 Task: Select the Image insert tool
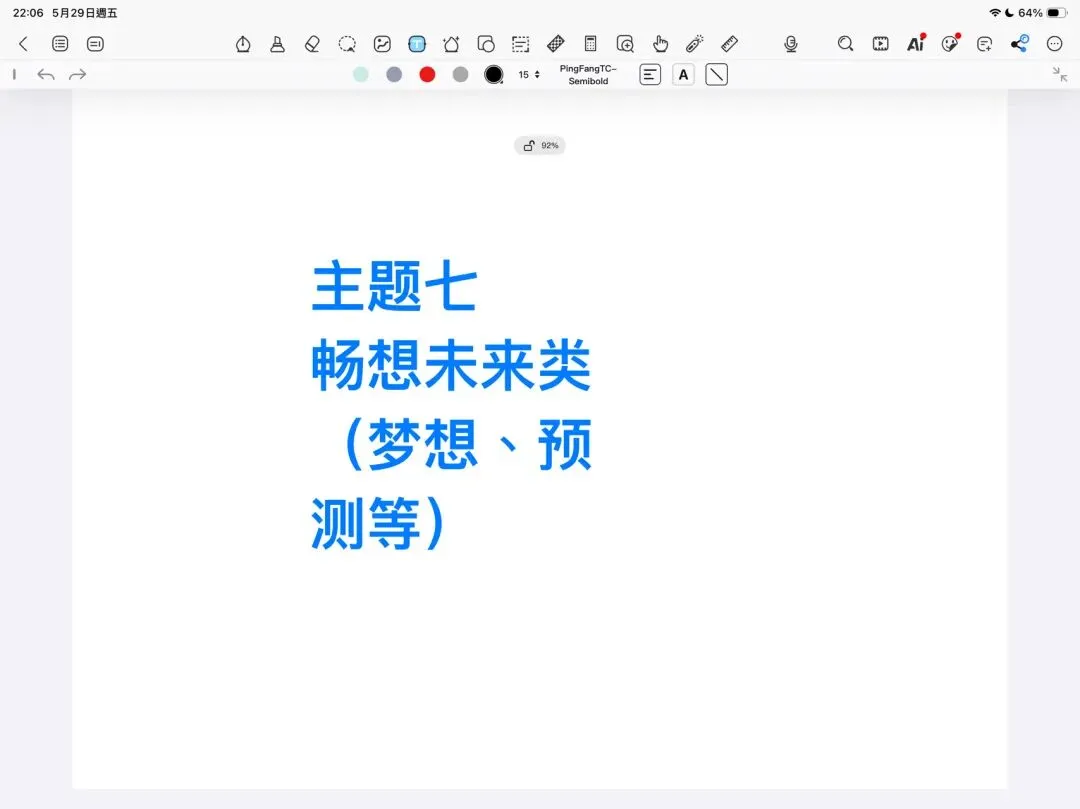(382, 44)
